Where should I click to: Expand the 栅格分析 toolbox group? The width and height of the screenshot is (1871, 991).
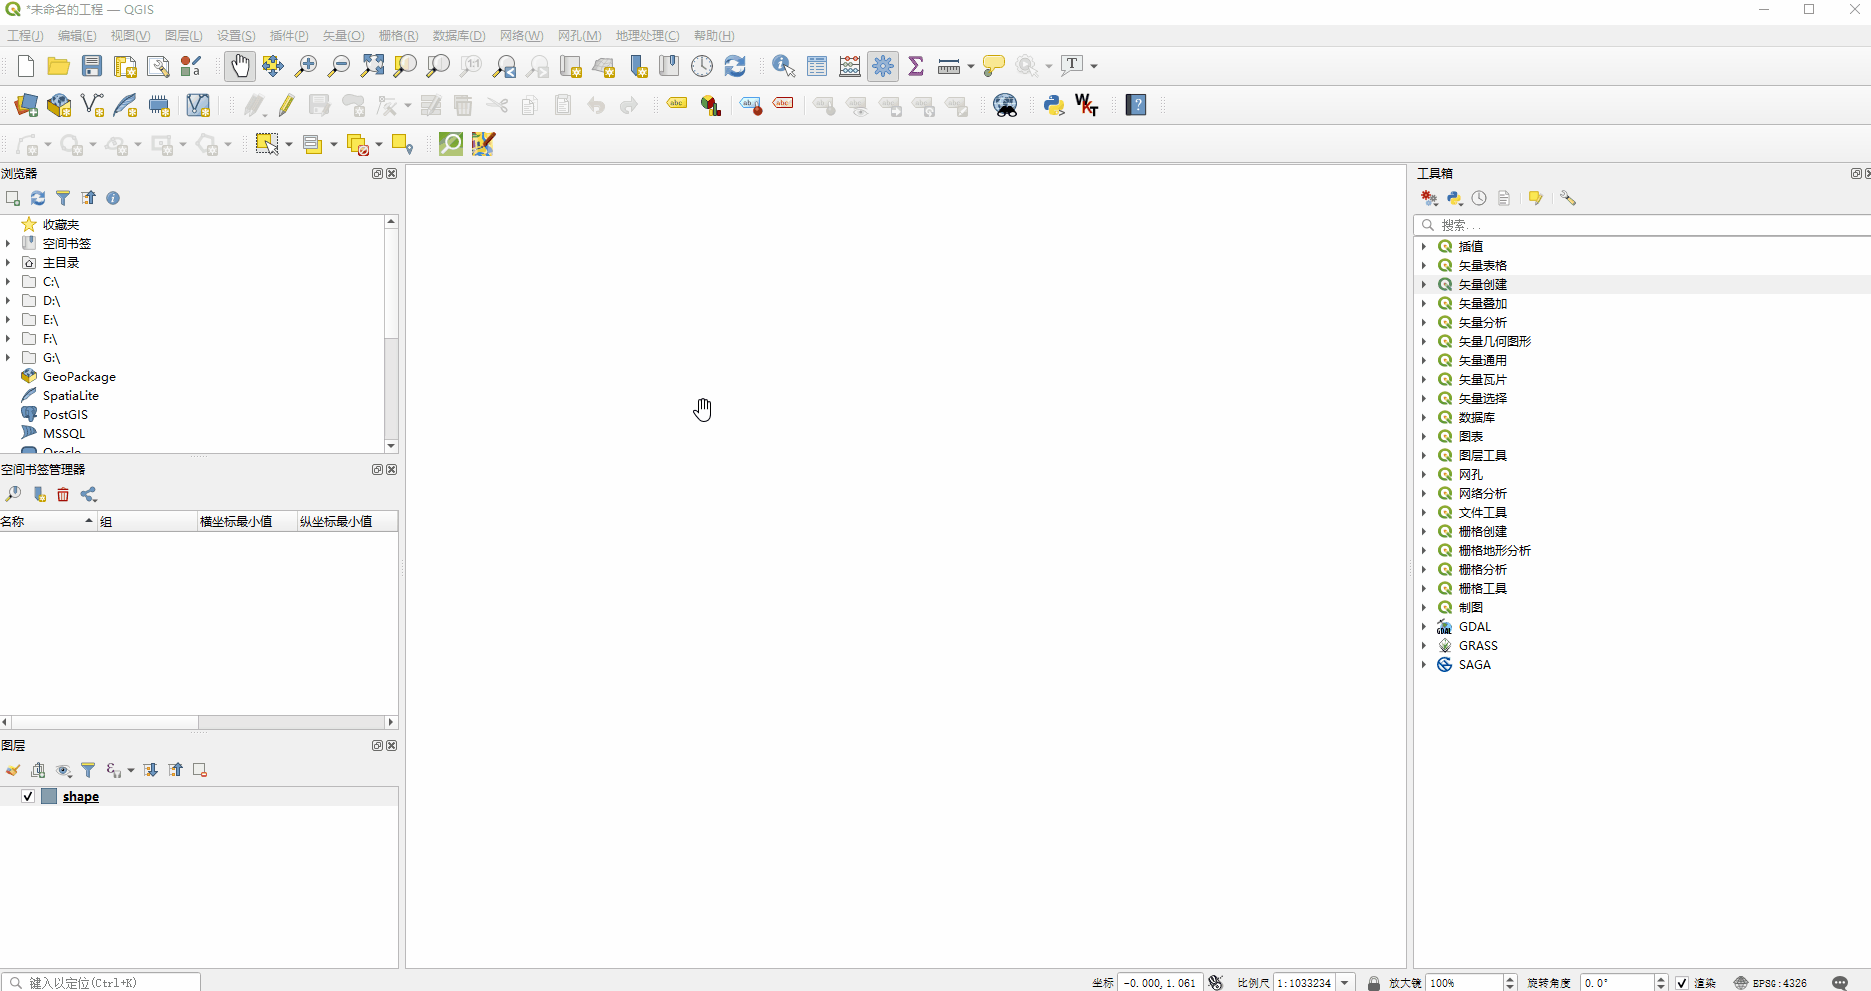(1424, 570)
